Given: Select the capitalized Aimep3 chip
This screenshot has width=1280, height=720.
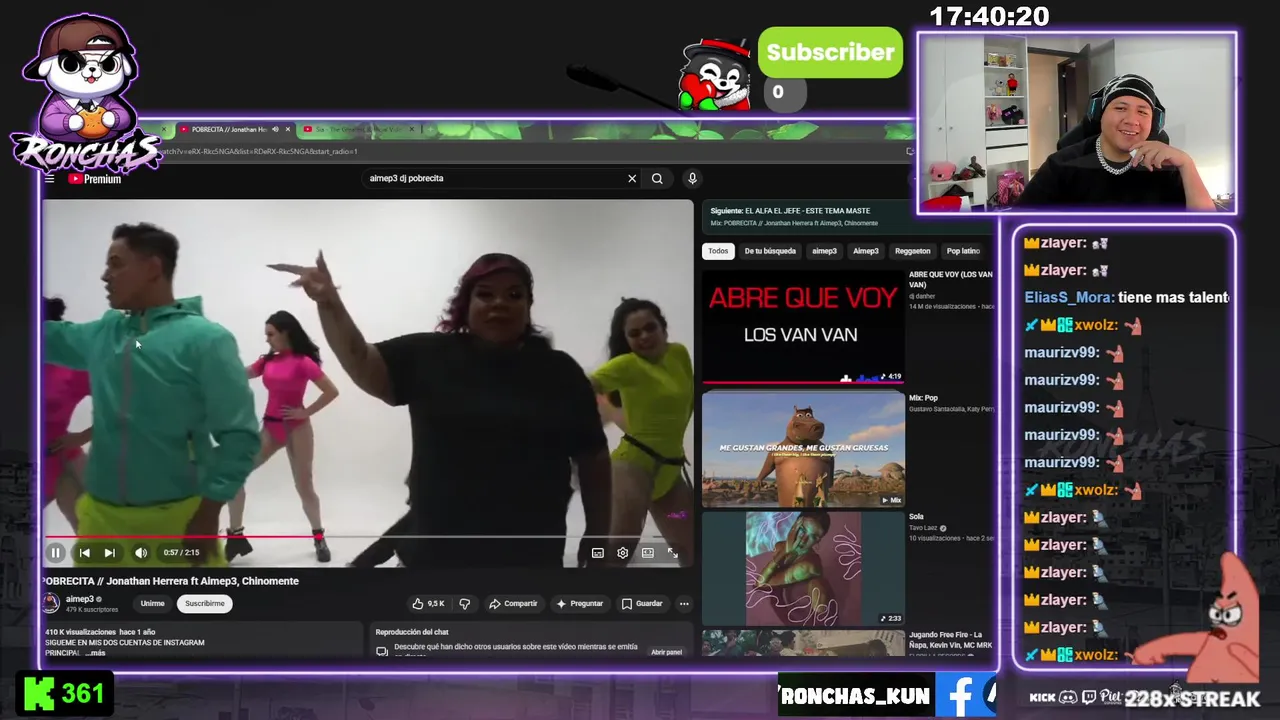Looking at the screenshot, I should click(x=866, y=251).
